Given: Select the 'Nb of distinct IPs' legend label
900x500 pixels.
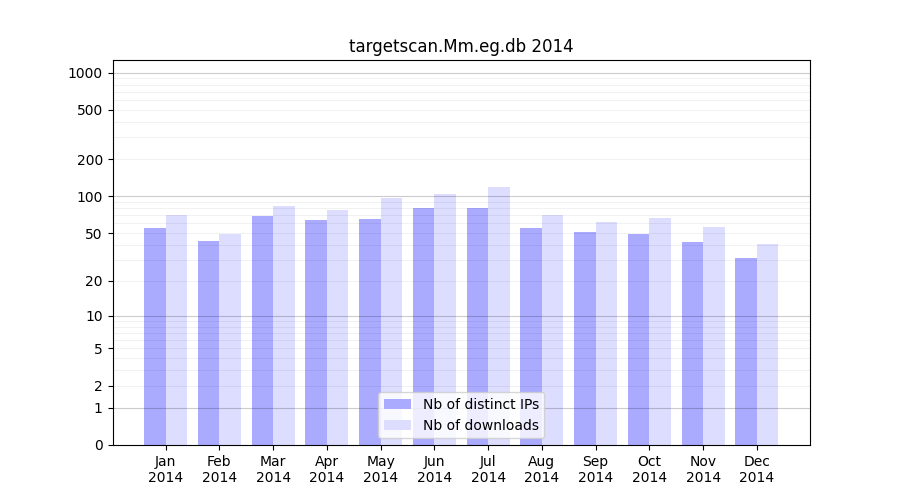Looking at the screenshot, I should [480, 404].
